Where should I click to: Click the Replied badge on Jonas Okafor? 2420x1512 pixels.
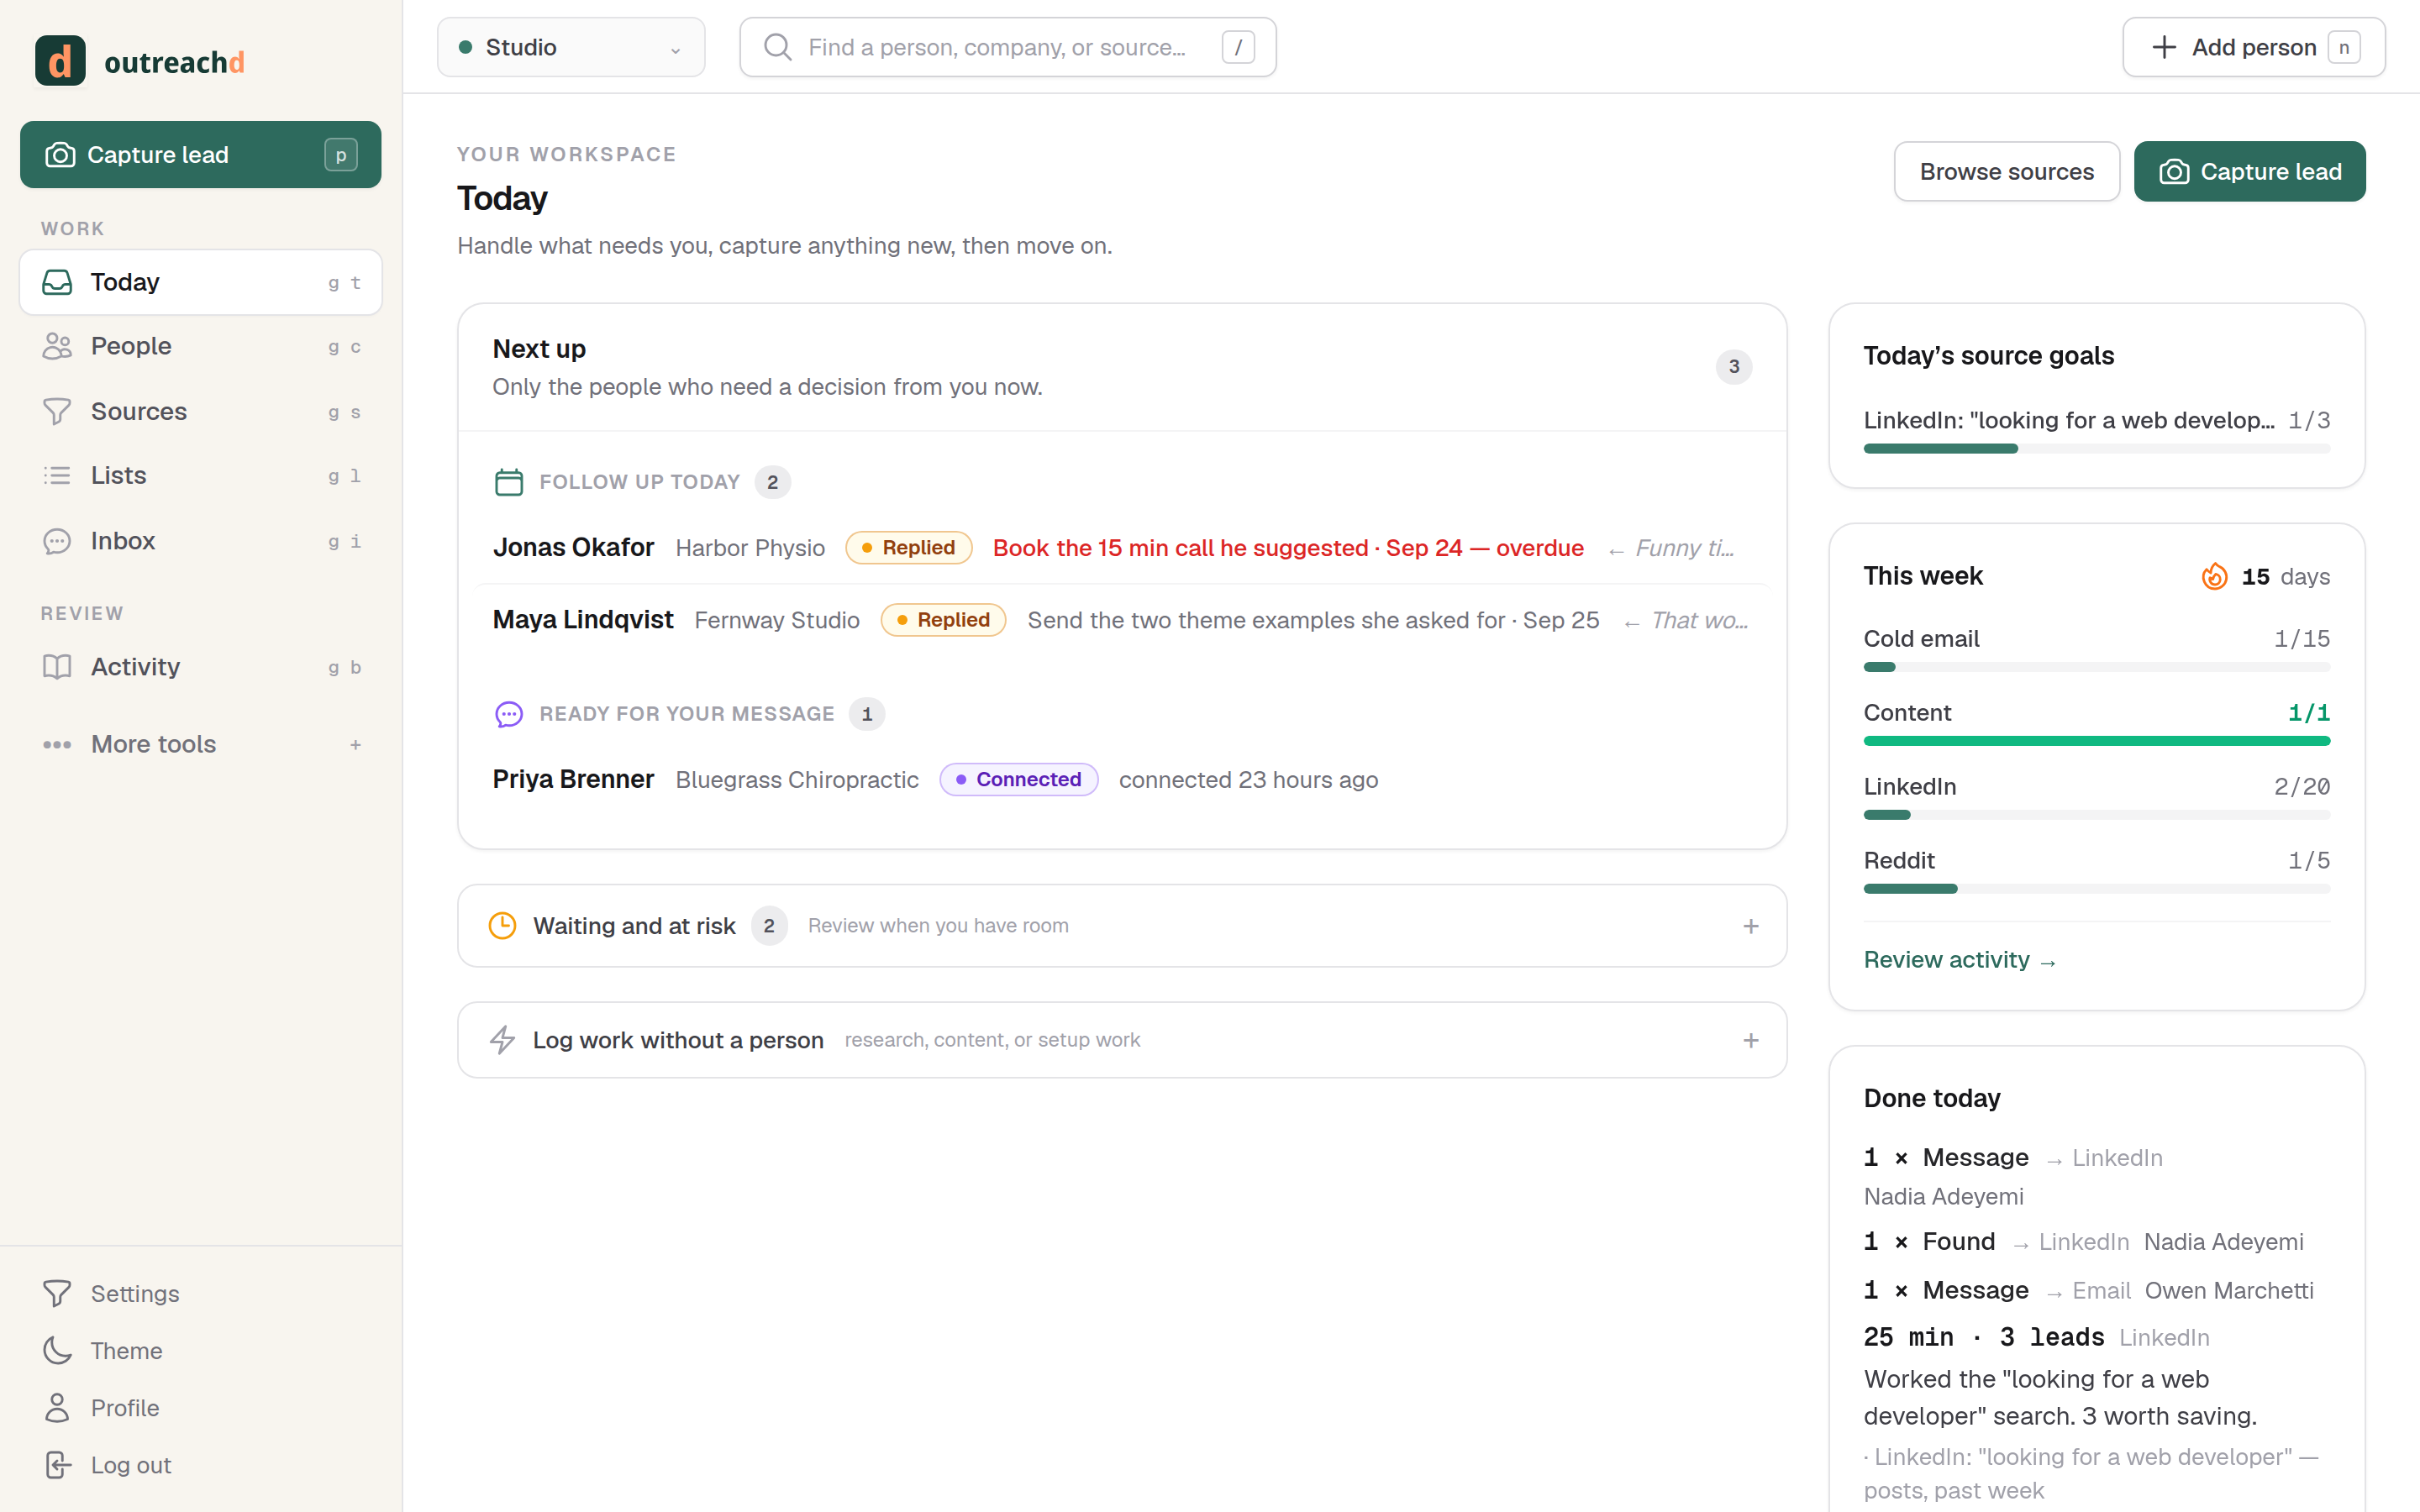click(908, 548)
